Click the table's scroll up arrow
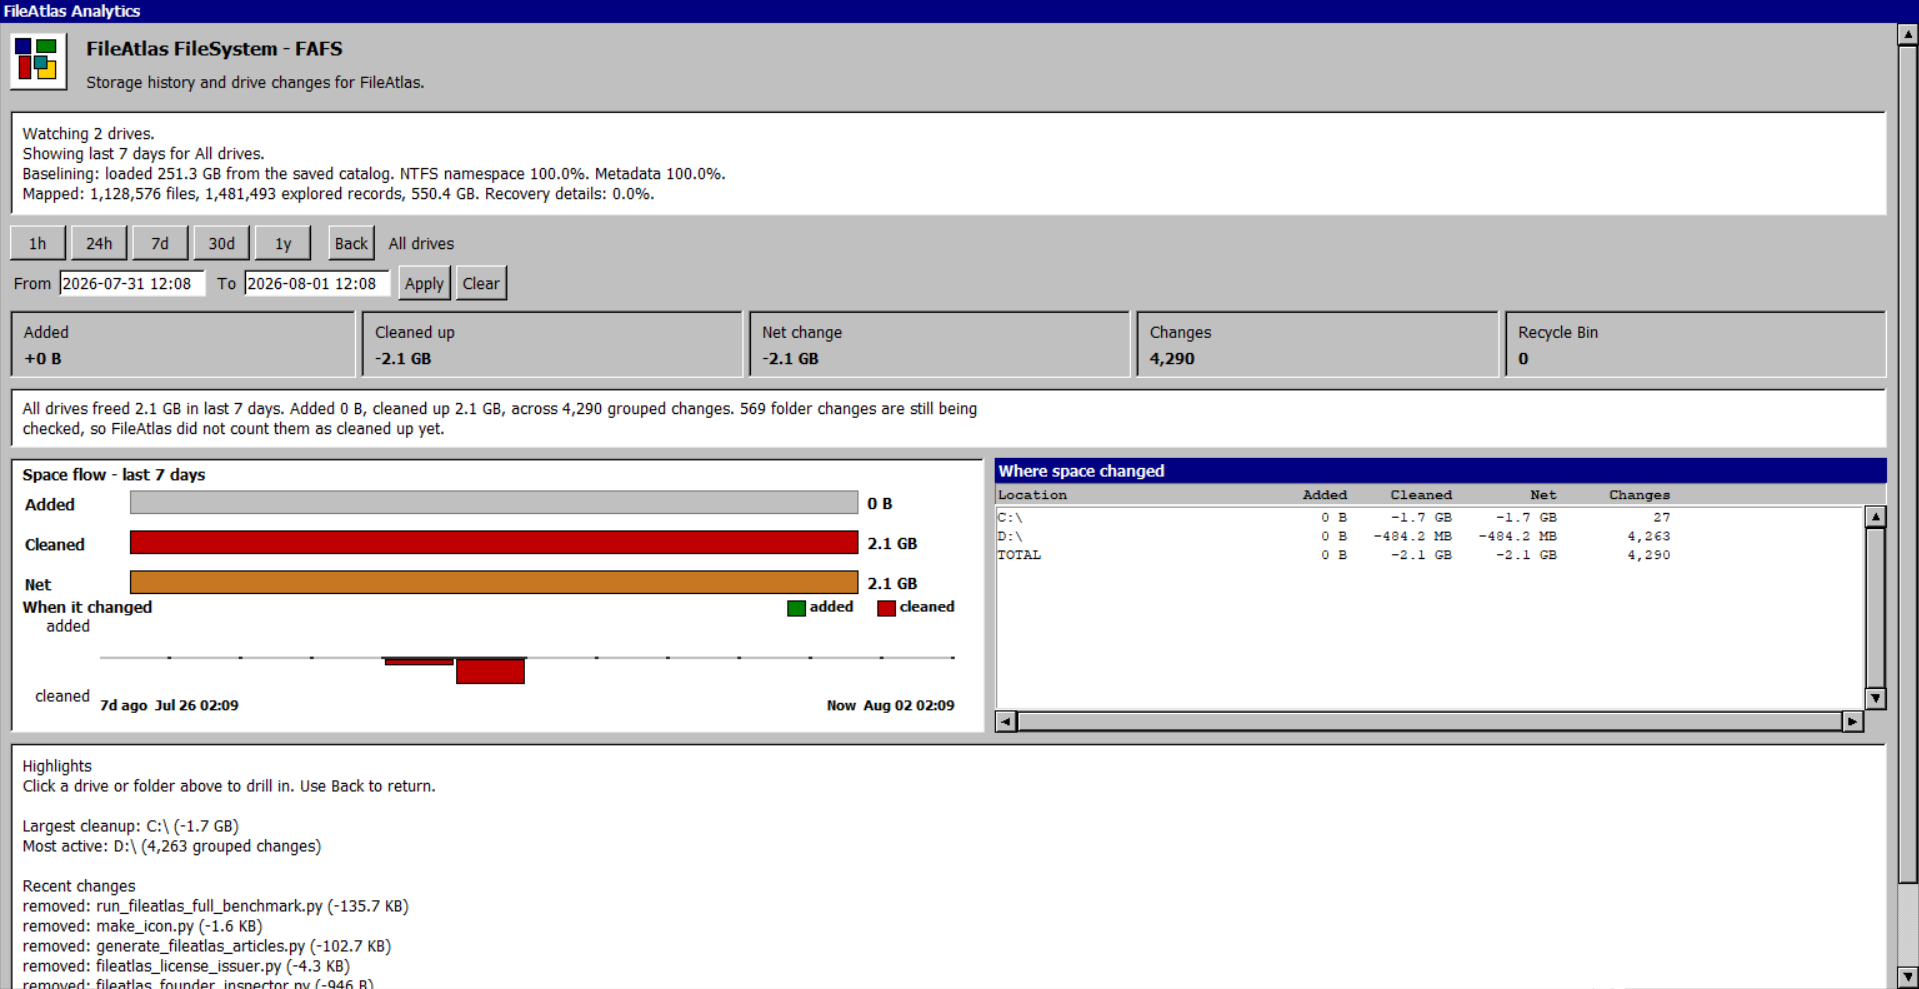 pyautogui.click(x=1876, y=517)
